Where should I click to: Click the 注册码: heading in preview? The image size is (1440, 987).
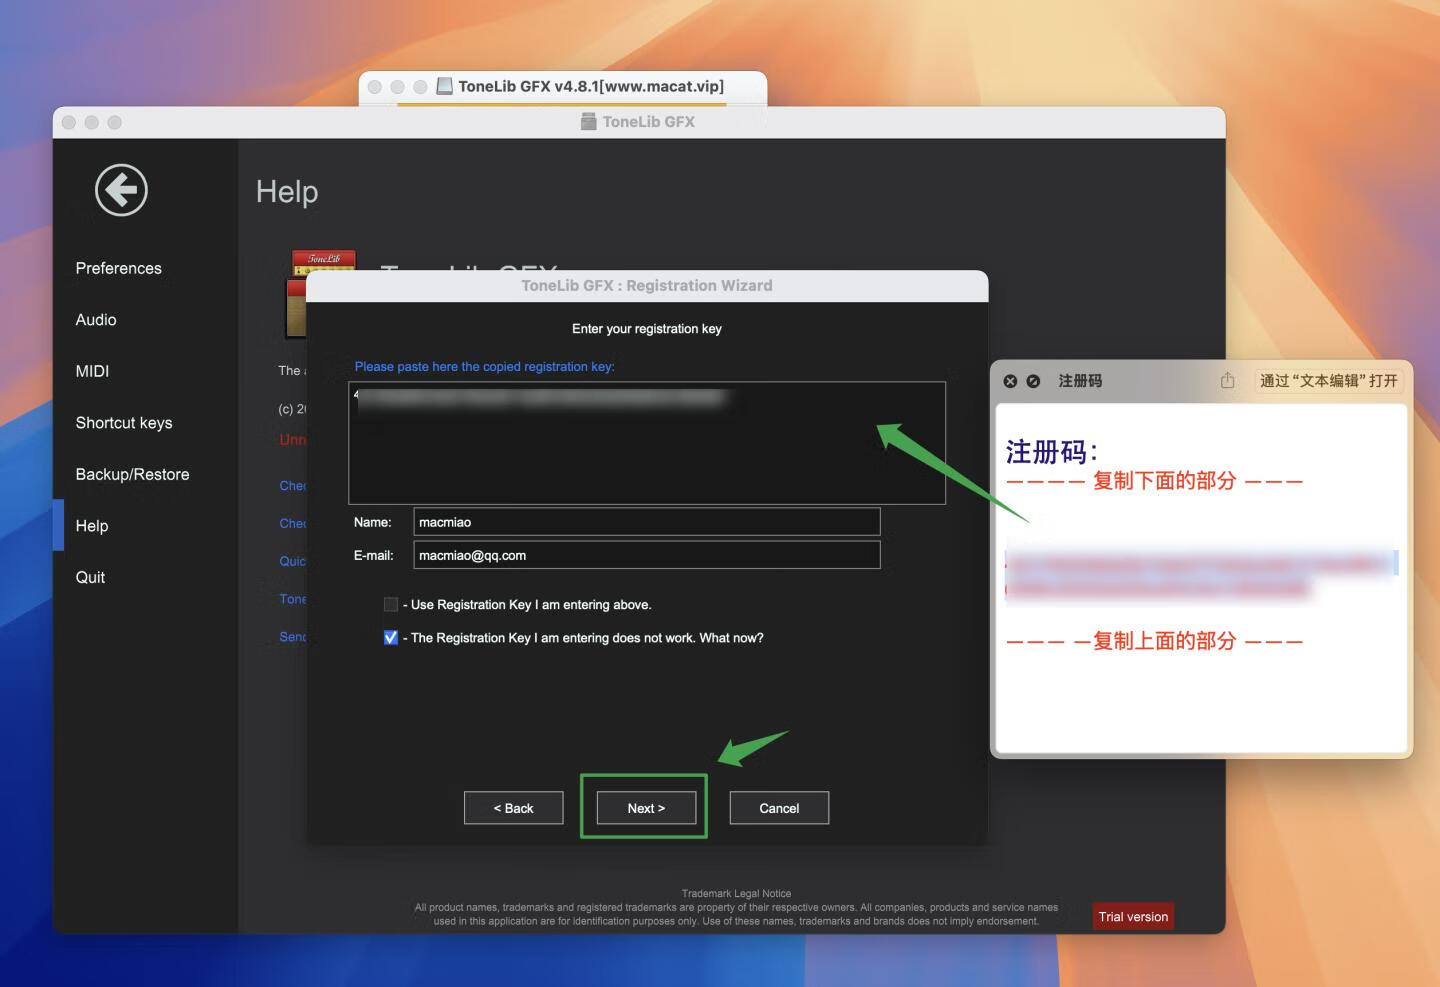point(1051,452)
